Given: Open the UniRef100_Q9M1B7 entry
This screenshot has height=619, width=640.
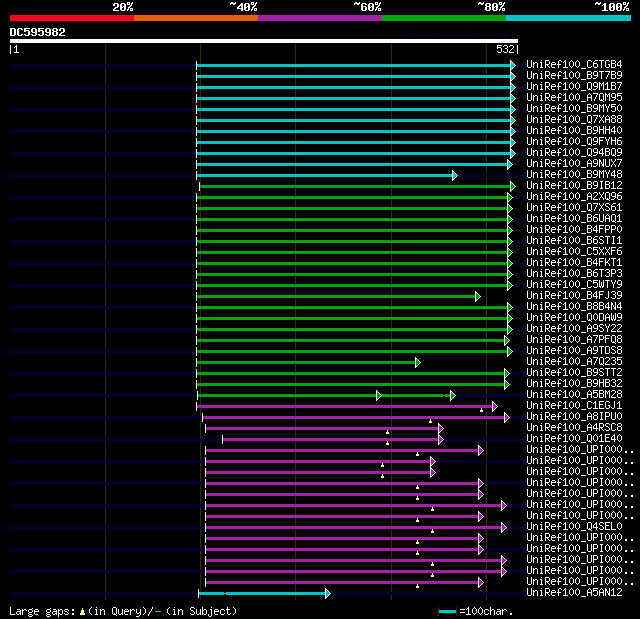Looking at the screenshot, I should coord(574,87).
